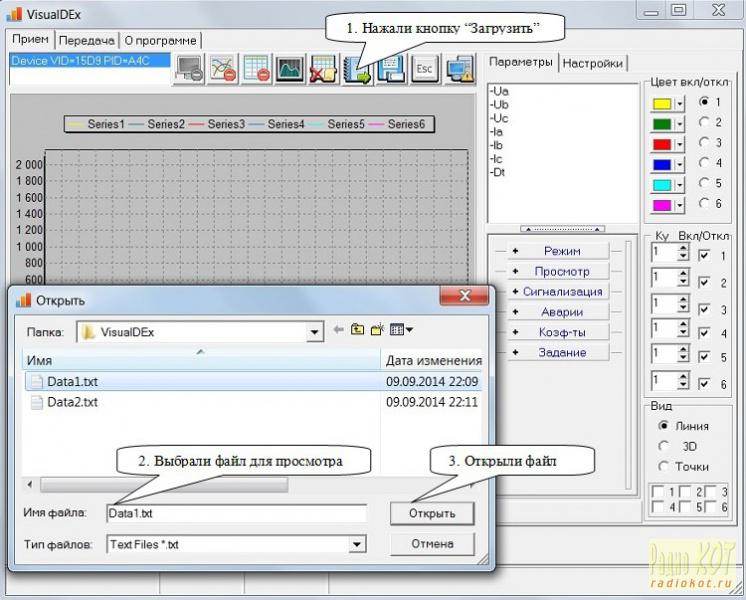Click the delete table red X icon

tap(323, 68)
